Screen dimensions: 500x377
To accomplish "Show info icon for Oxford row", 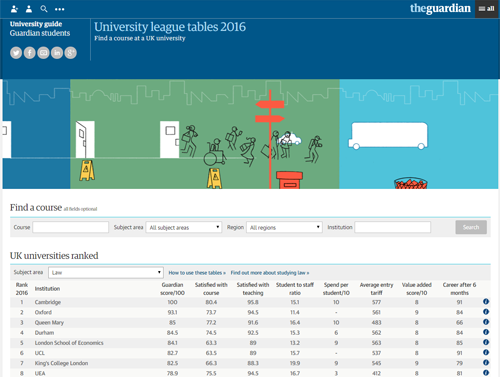I will [486, 312].
